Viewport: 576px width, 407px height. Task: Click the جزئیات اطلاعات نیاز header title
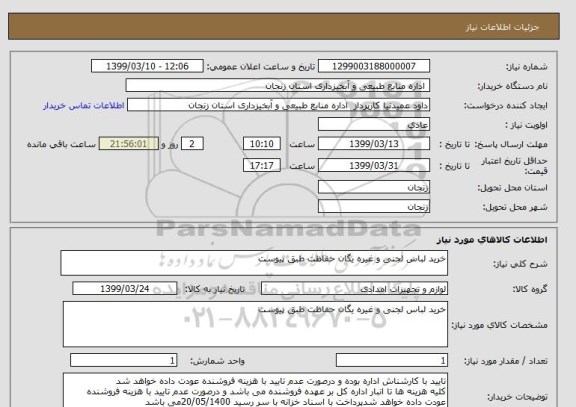tap(502, 27)
